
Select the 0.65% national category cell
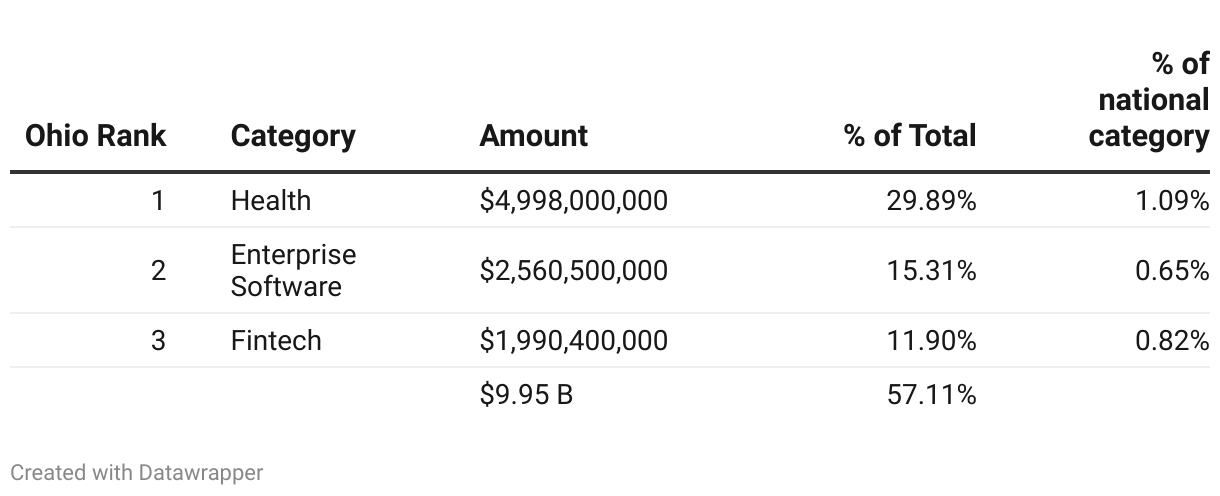pos(1172,271)
